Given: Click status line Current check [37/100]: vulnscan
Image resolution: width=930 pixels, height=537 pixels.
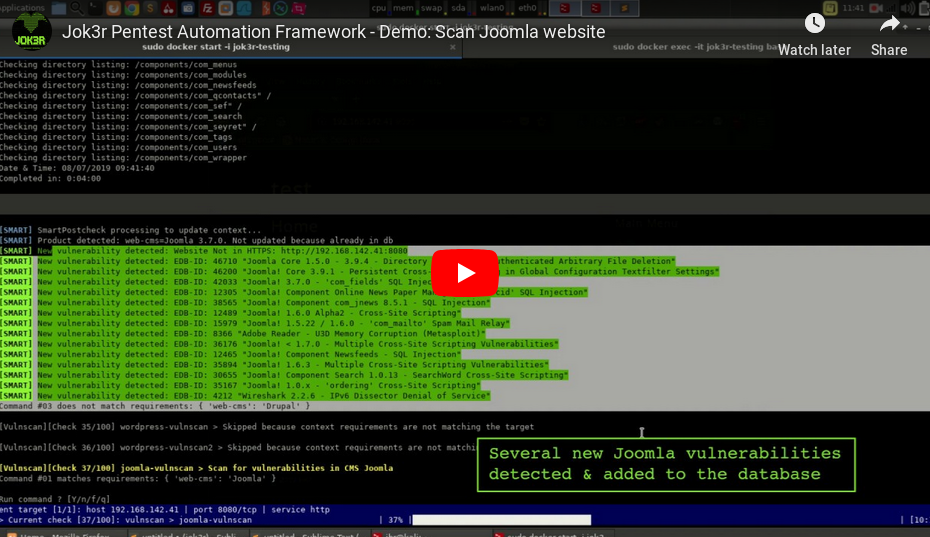Looking at the screenshot, I should click(x=126, y=520).
